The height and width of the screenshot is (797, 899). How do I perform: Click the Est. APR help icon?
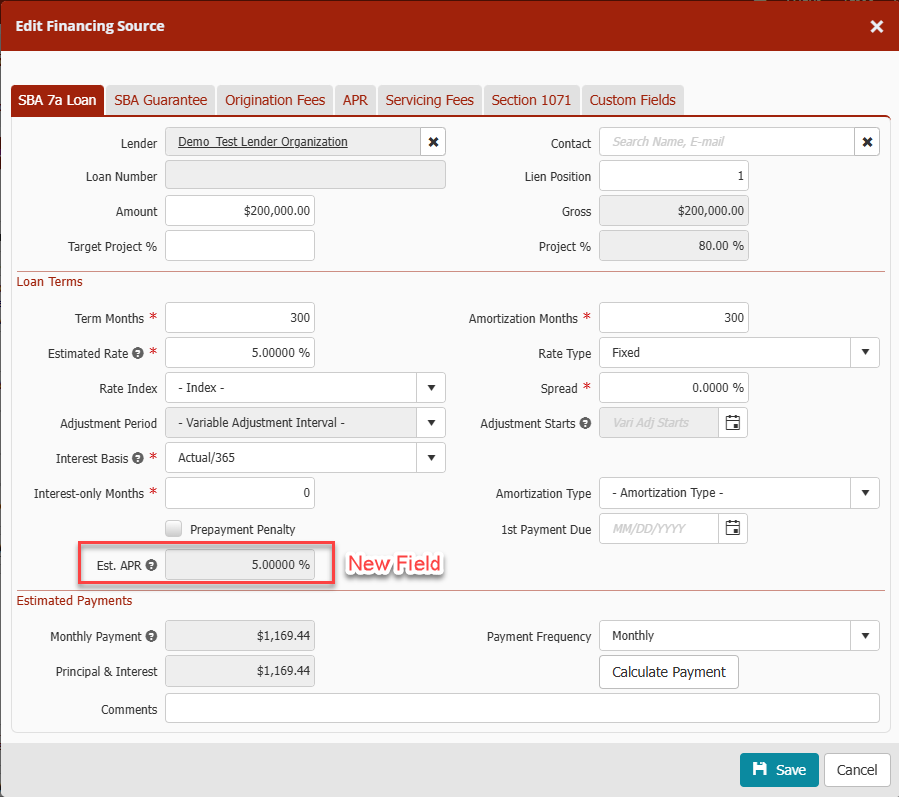(x=151, y=565)
